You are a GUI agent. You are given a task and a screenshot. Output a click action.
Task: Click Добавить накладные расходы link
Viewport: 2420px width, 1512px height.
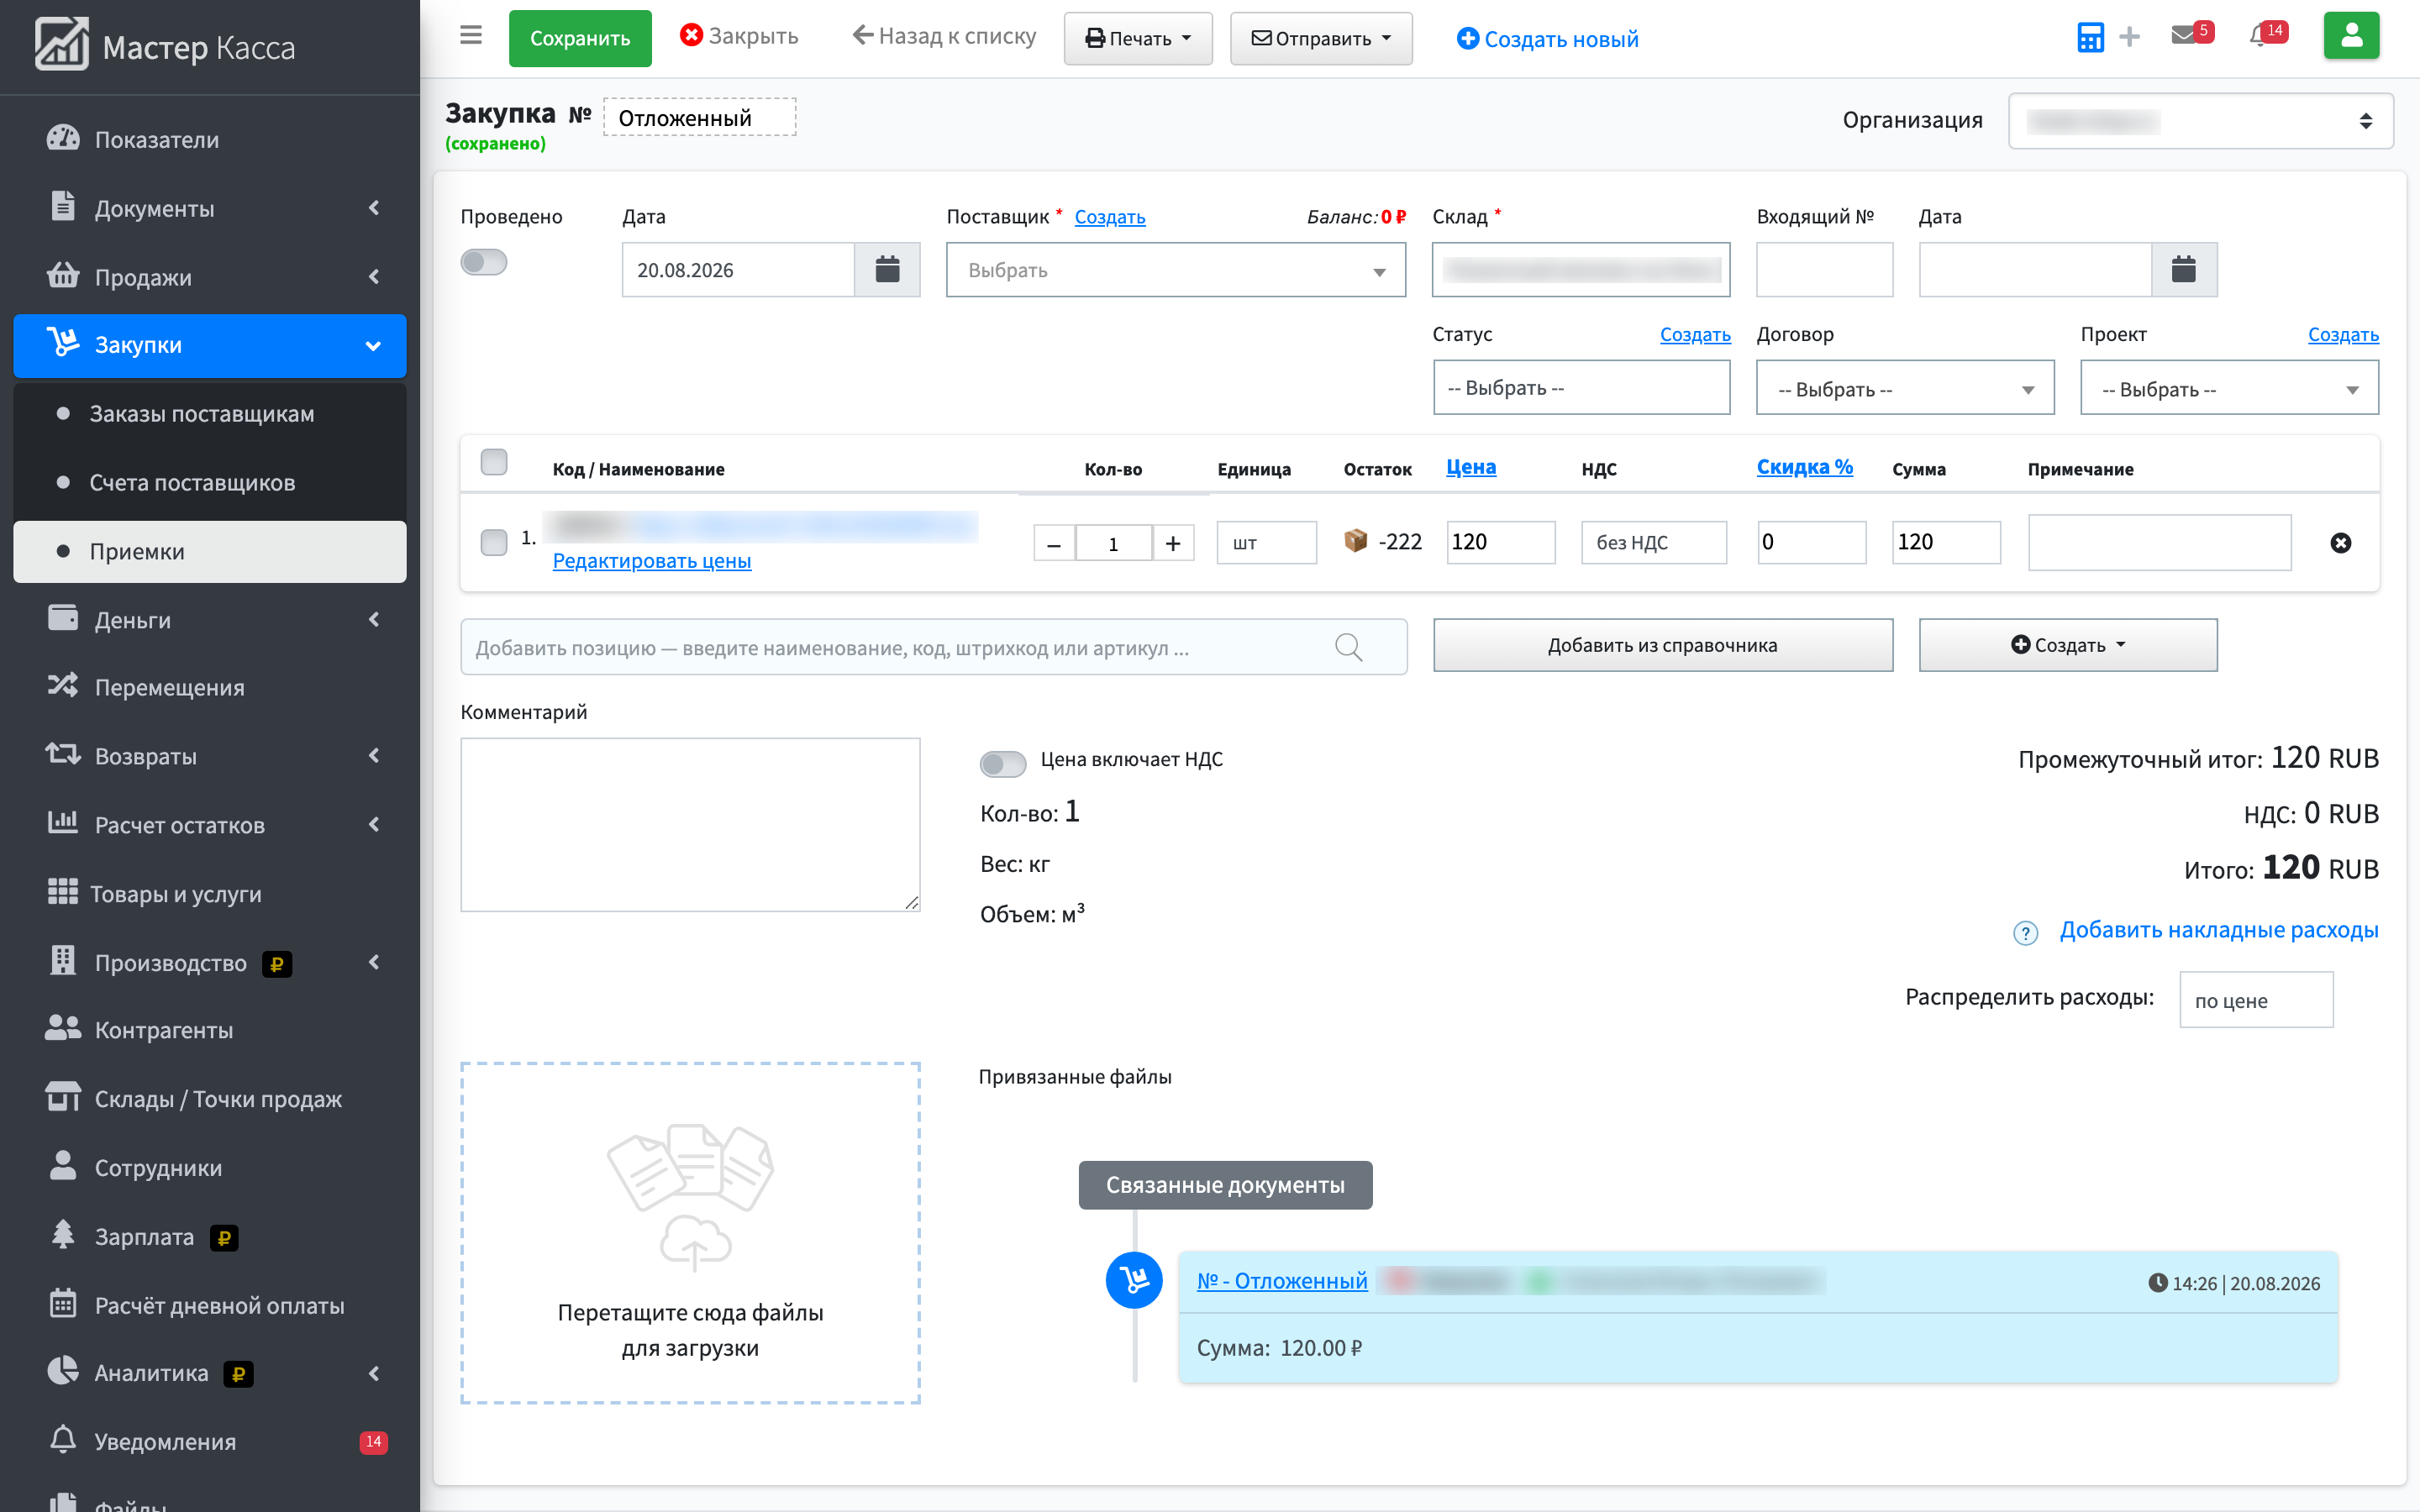point(2218,930)
